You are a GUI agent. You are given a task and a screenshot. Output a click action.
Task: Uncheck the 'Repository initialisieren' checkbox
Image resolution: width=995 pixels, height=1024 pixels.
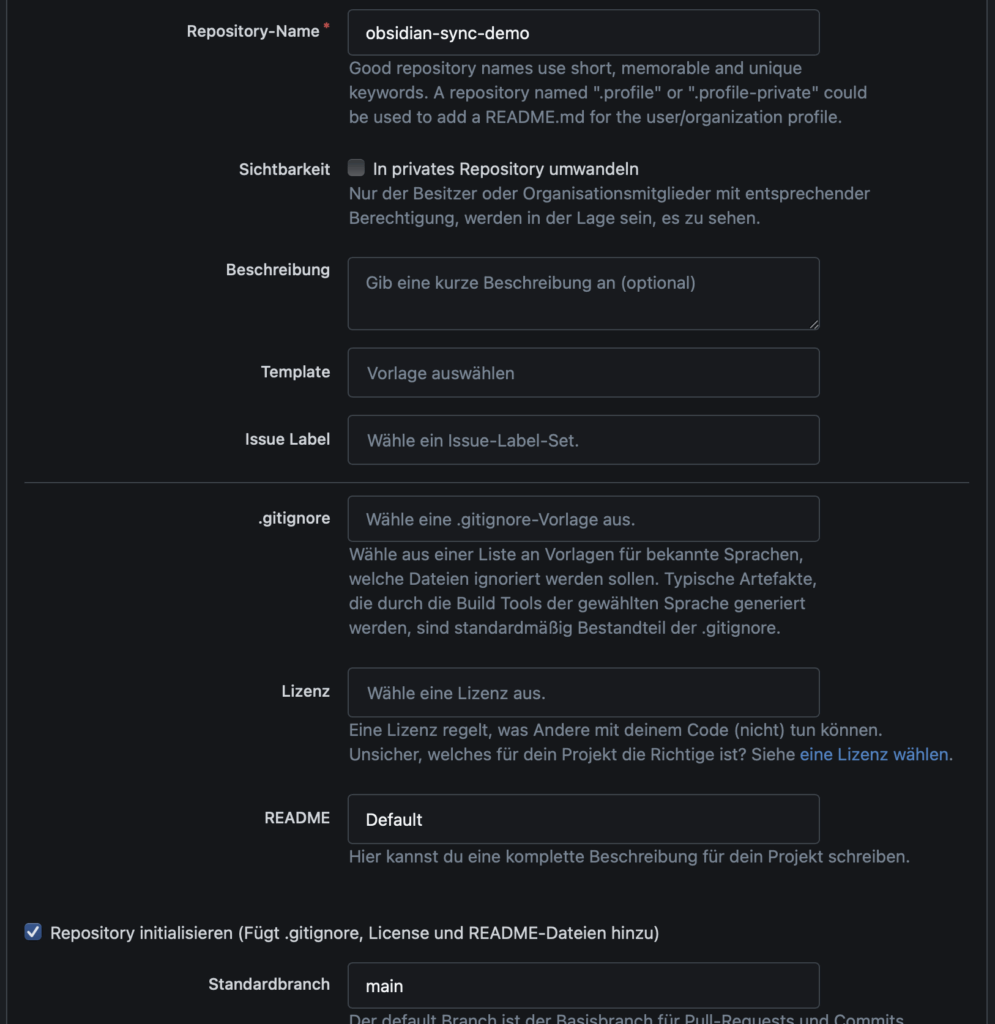point(33,933)
